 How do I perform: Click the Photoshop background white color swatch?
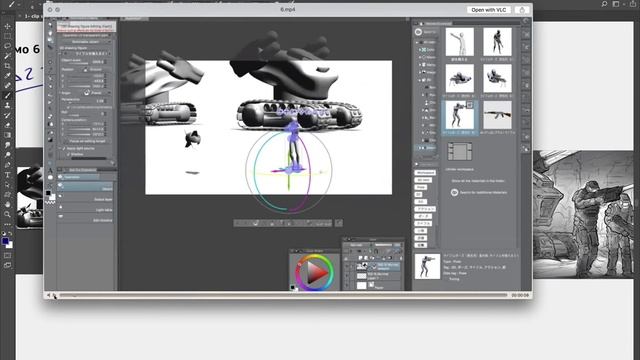[x=10, y=245]
